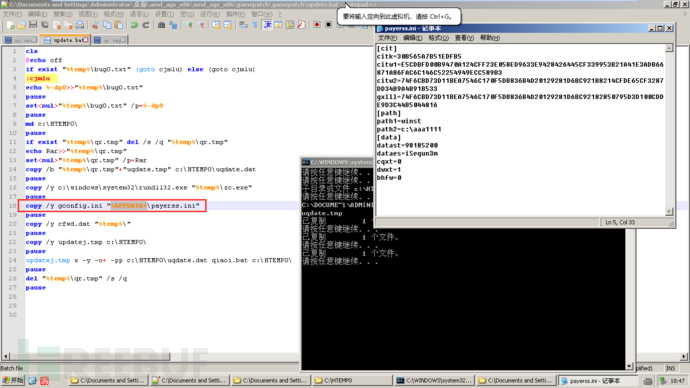
Task: Click the Paste clipboard toolbar icon
Action: tap(118, 25)
